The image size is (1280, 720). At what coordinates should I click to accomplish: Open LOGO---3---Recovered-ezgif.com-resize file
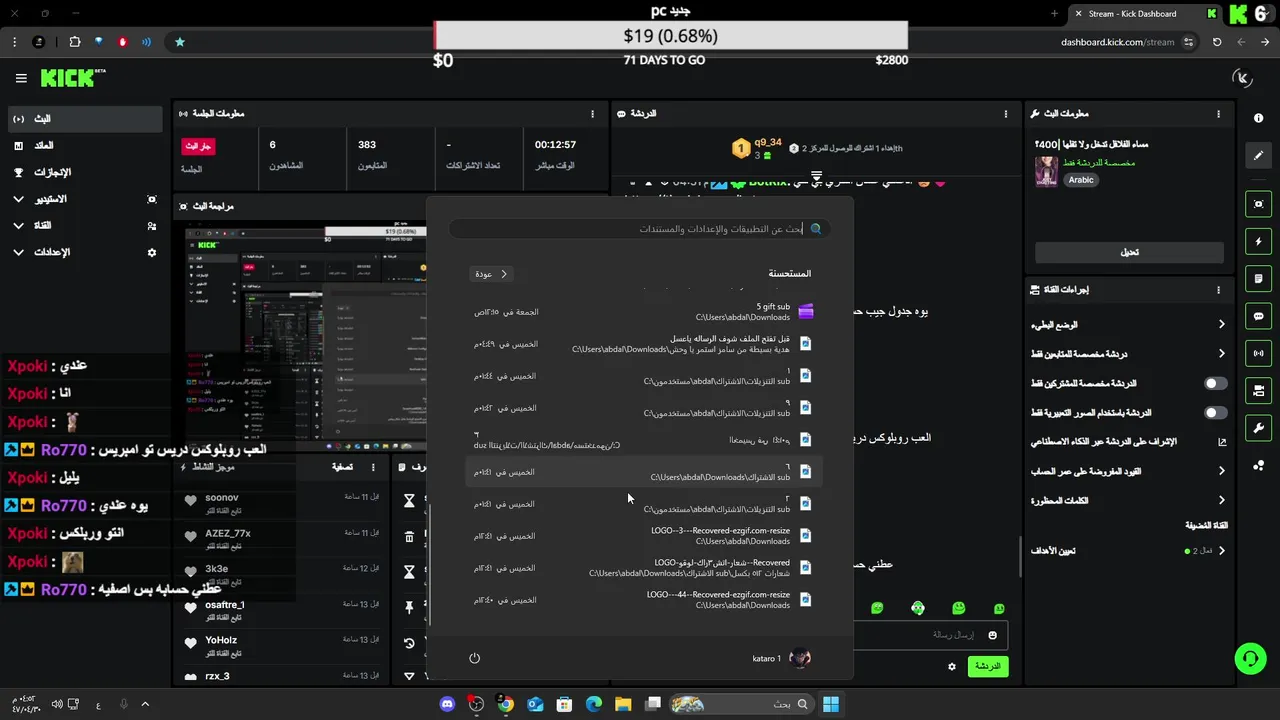[644, 536]
